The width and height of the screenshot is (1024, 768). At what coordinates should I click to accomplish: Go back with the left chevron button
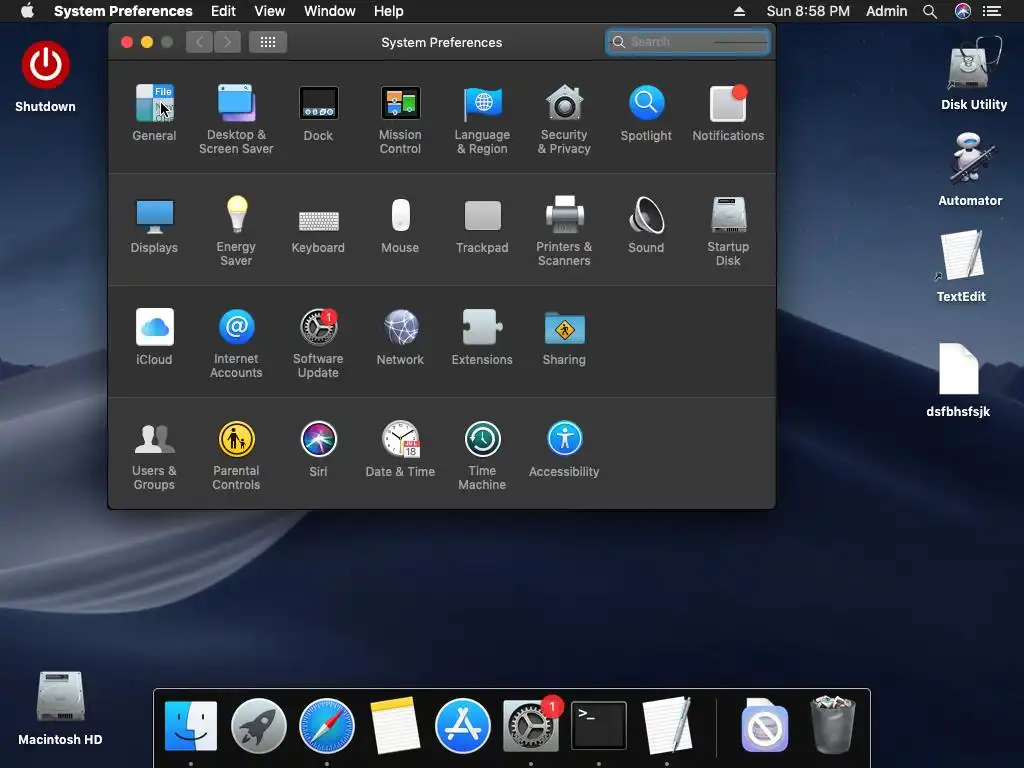pyautogui.click(x=199, y=42)
